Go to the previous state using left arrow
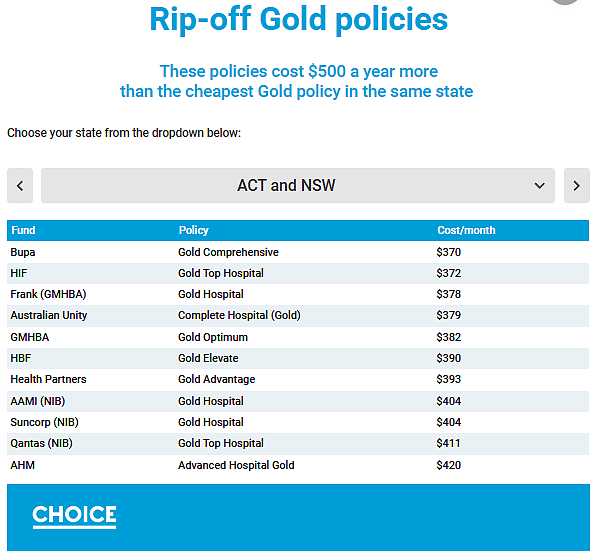The width and height of the screenshot is (600, 551). point(20,186)
